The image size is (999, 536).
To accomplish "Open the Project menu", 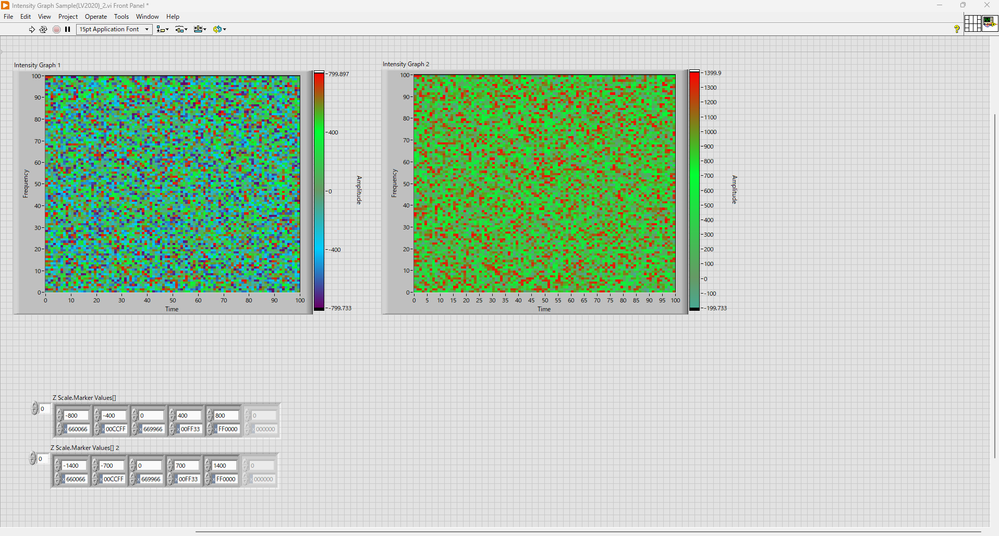I will (x=68, y=17).
